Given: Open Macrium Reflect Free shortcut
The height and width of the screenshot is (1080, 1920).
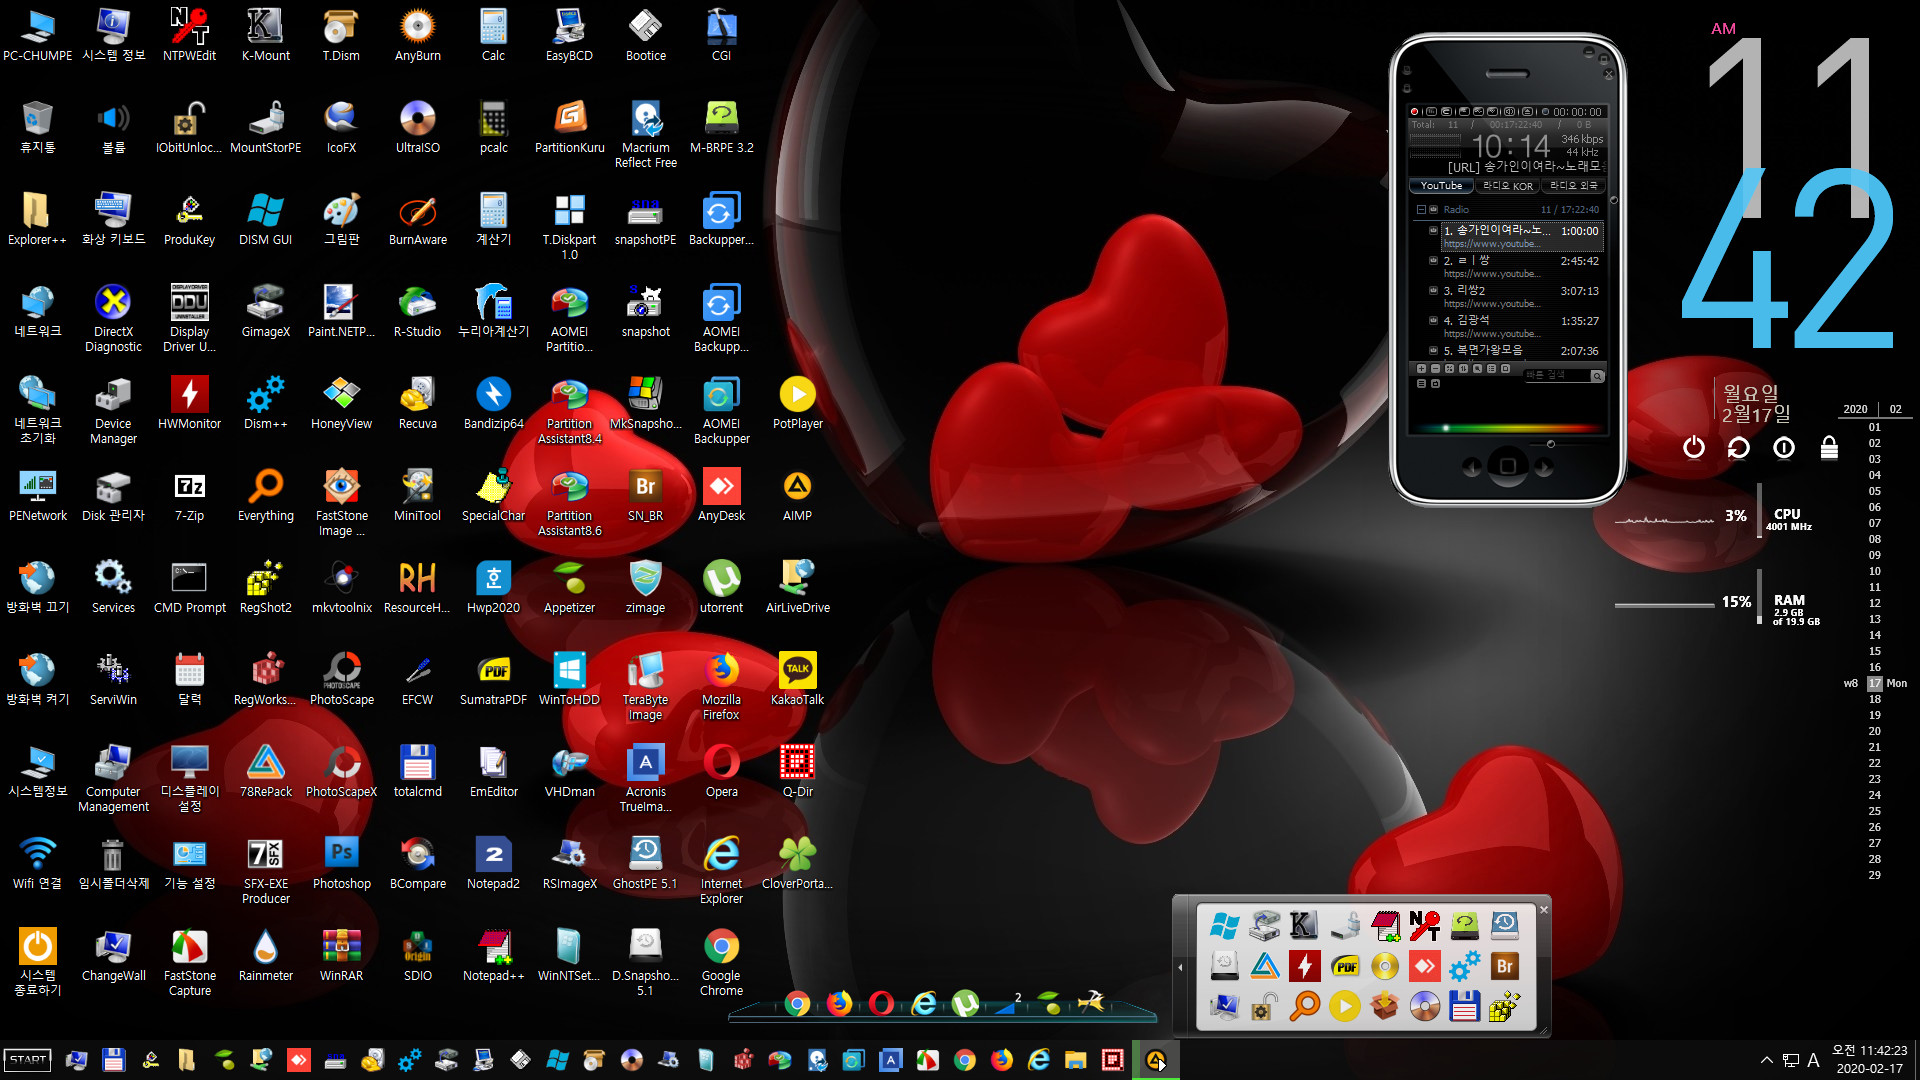Looking at the screenshot, I should 645,134.
